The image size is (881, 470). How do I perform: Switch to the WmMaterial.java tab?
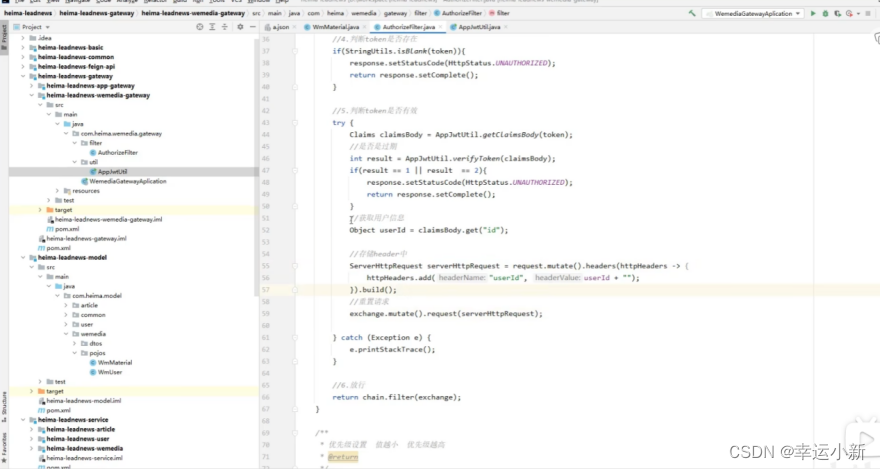tap(335, 27)
